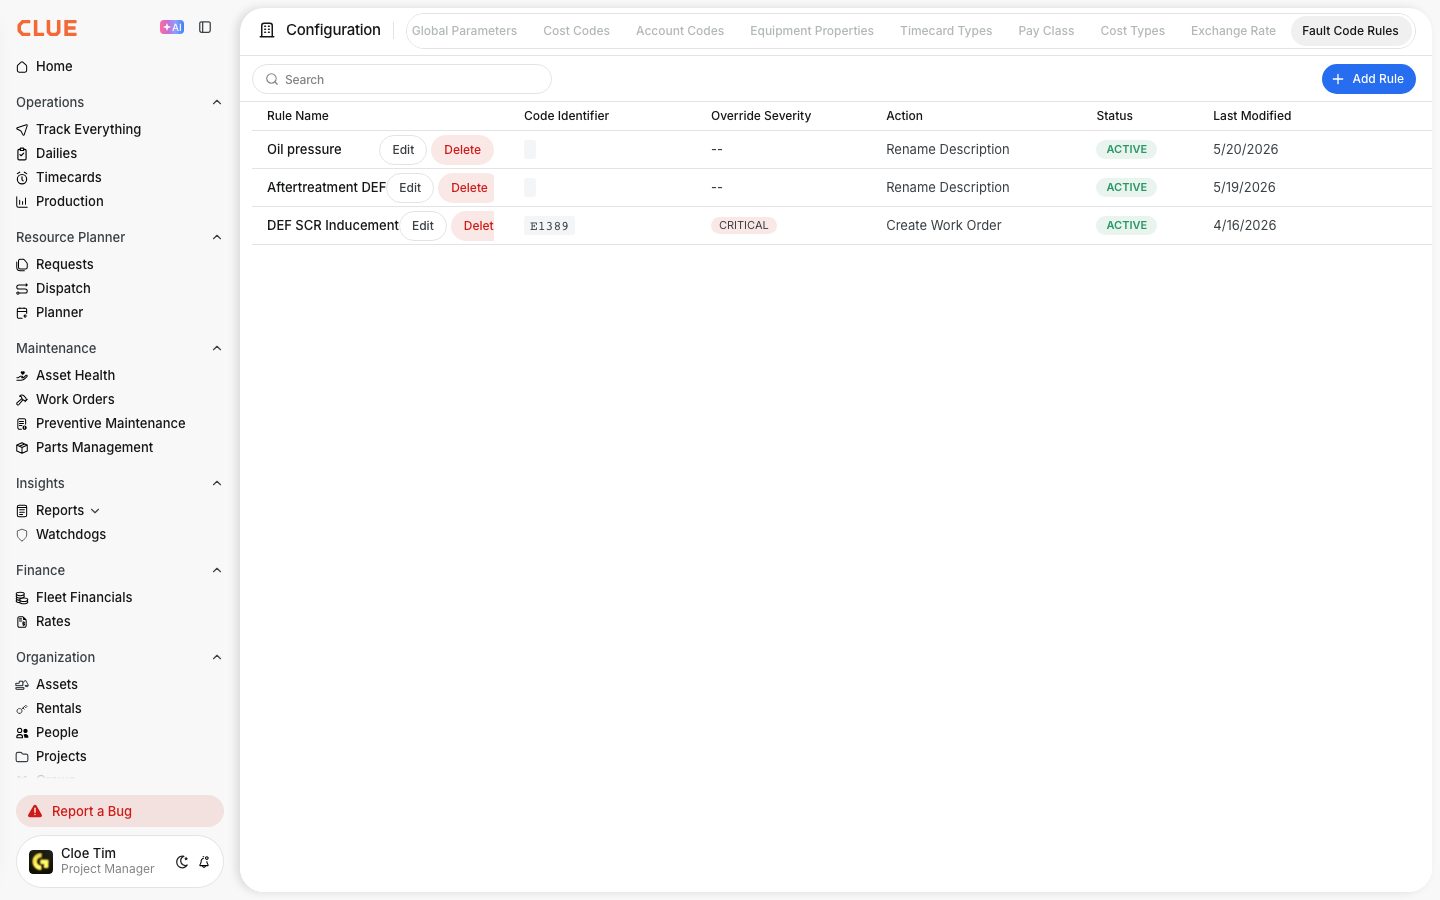Switch to Pay Class tab
This screenshot has width=1440, height=900.
pyautogui.click(x=1046, y=31)
